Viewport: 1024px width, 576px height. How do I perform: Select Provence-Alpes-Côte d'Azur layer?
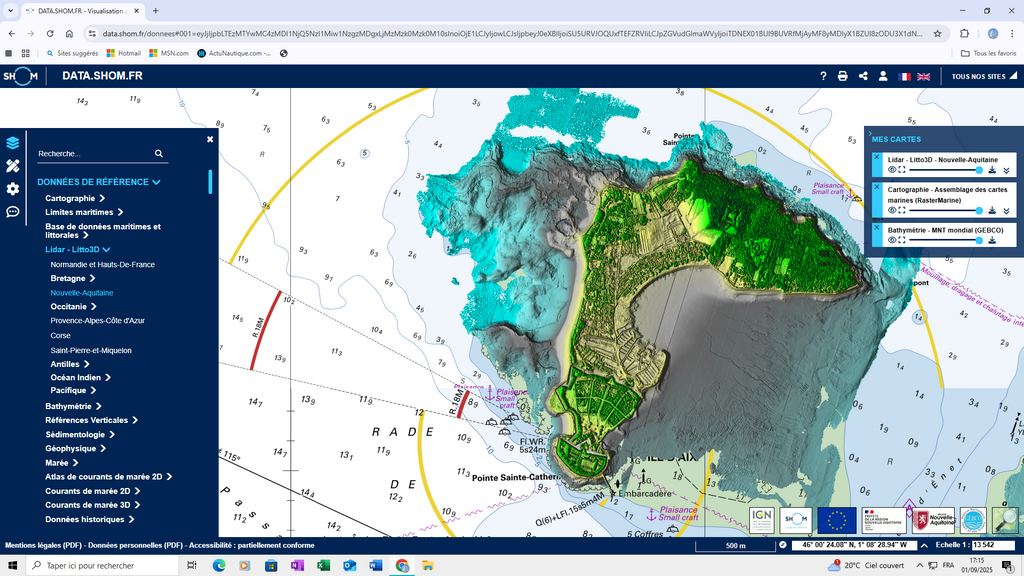pos(97,321)
